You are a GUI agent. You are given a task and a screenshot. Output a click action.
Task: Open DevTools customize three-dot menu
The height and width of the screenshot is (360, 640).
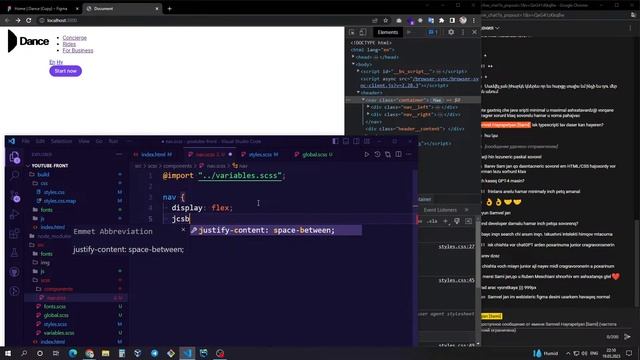tap(463, 32)
